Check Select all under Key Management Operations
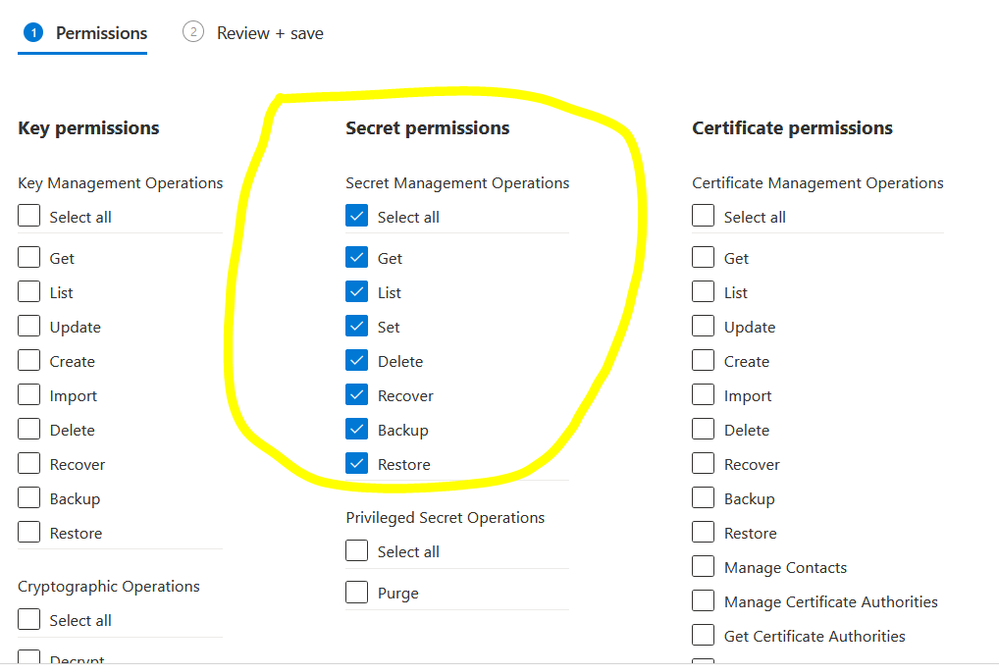The height and width of the screenshot is (667, 999). pos(30,217)
